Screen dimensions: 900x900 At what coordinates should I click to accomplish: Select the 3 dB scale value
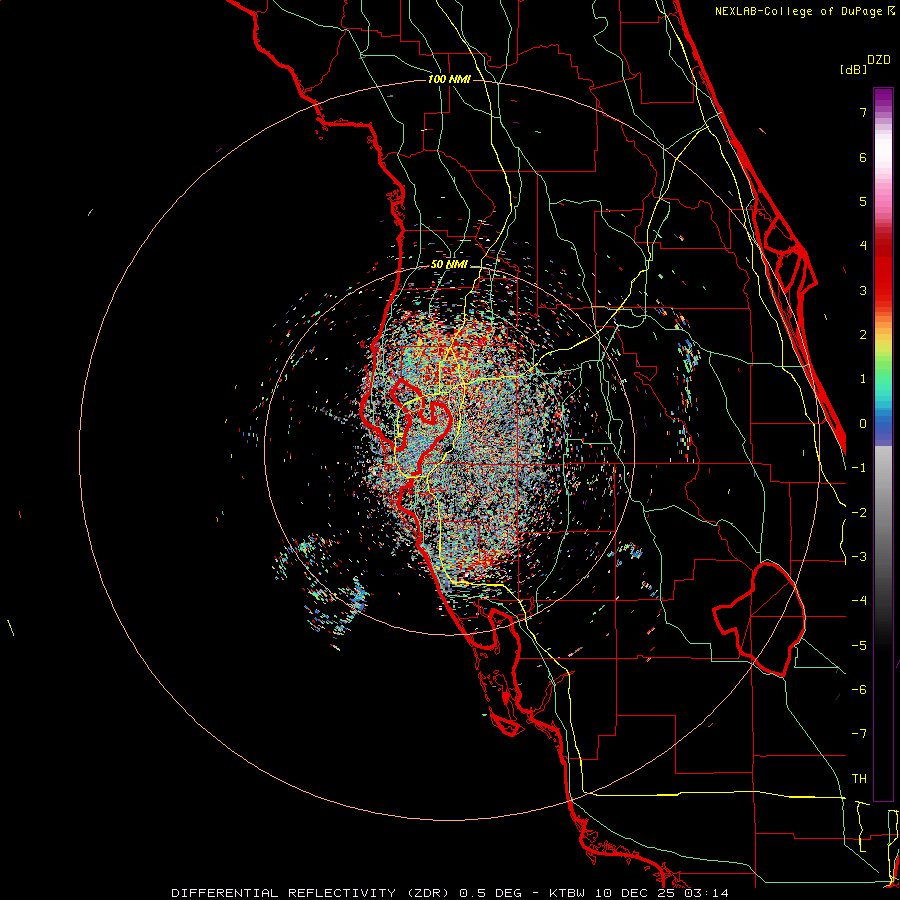863,290
